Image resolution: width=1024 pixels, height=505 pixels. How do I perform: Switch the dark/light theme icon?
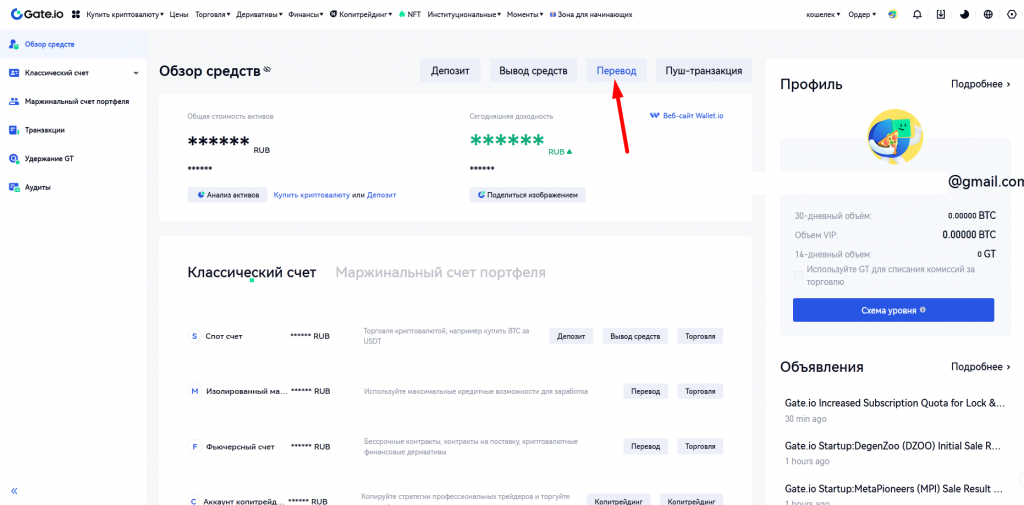pyautogui.click(x=964, y=15)
